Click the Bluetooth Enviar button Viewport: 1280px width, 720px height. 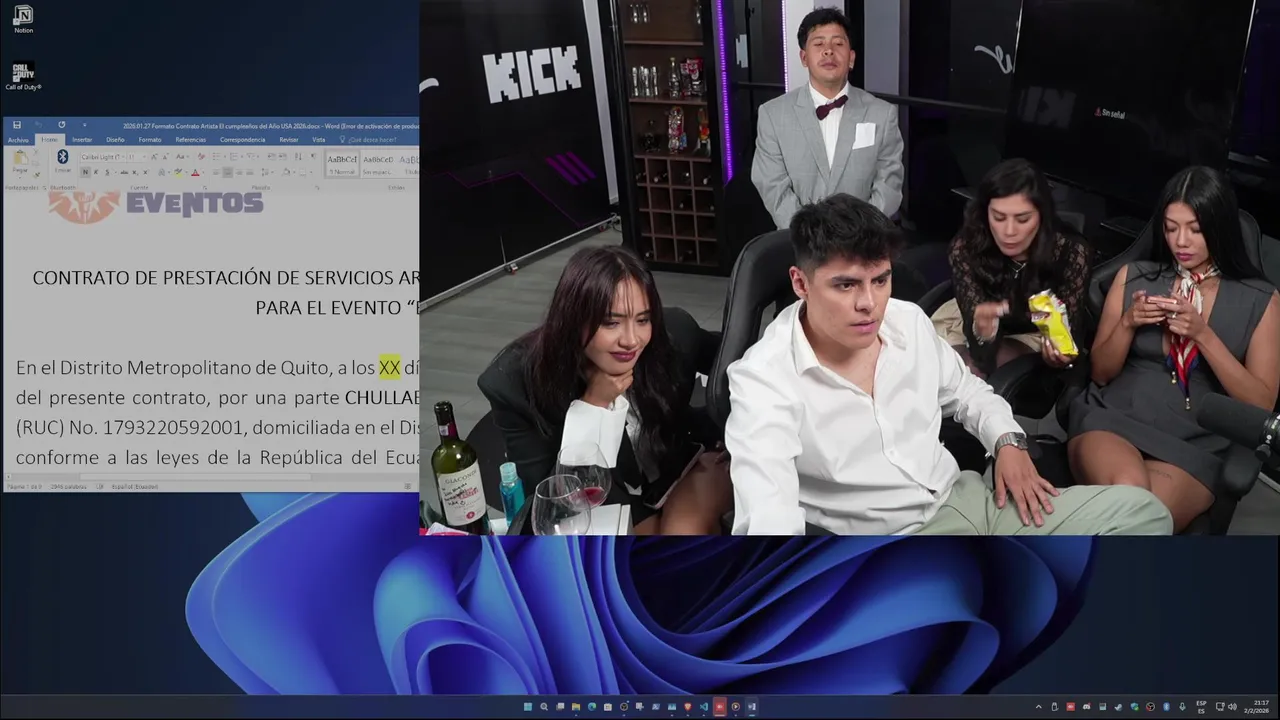click(63, 163)
